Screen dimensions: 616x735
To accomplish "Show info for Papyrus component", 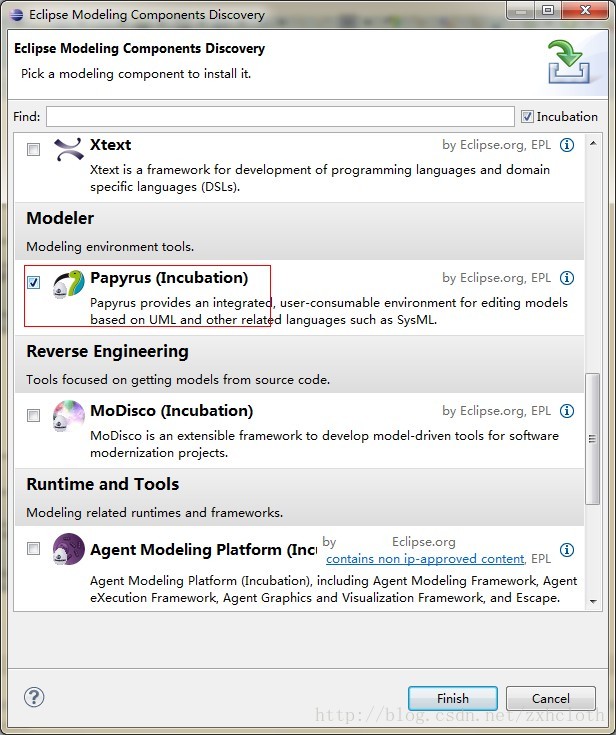I will pos(567,278).
